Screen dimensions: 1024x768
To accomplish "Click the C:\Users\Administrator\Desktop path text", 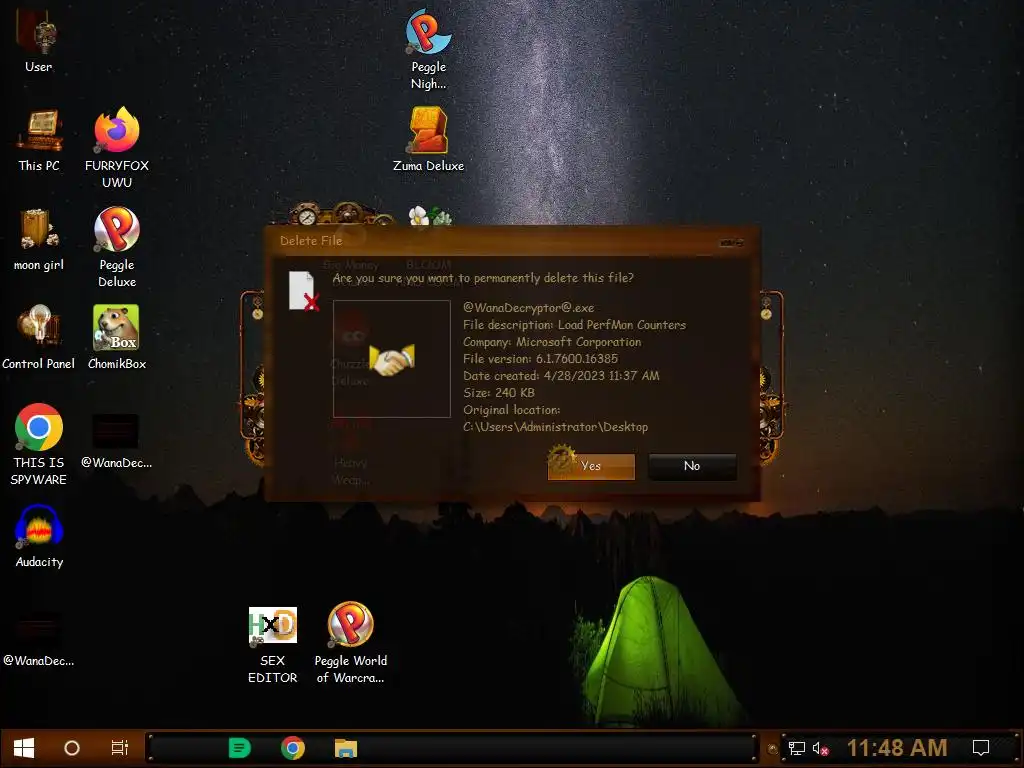I will (555, 426).
